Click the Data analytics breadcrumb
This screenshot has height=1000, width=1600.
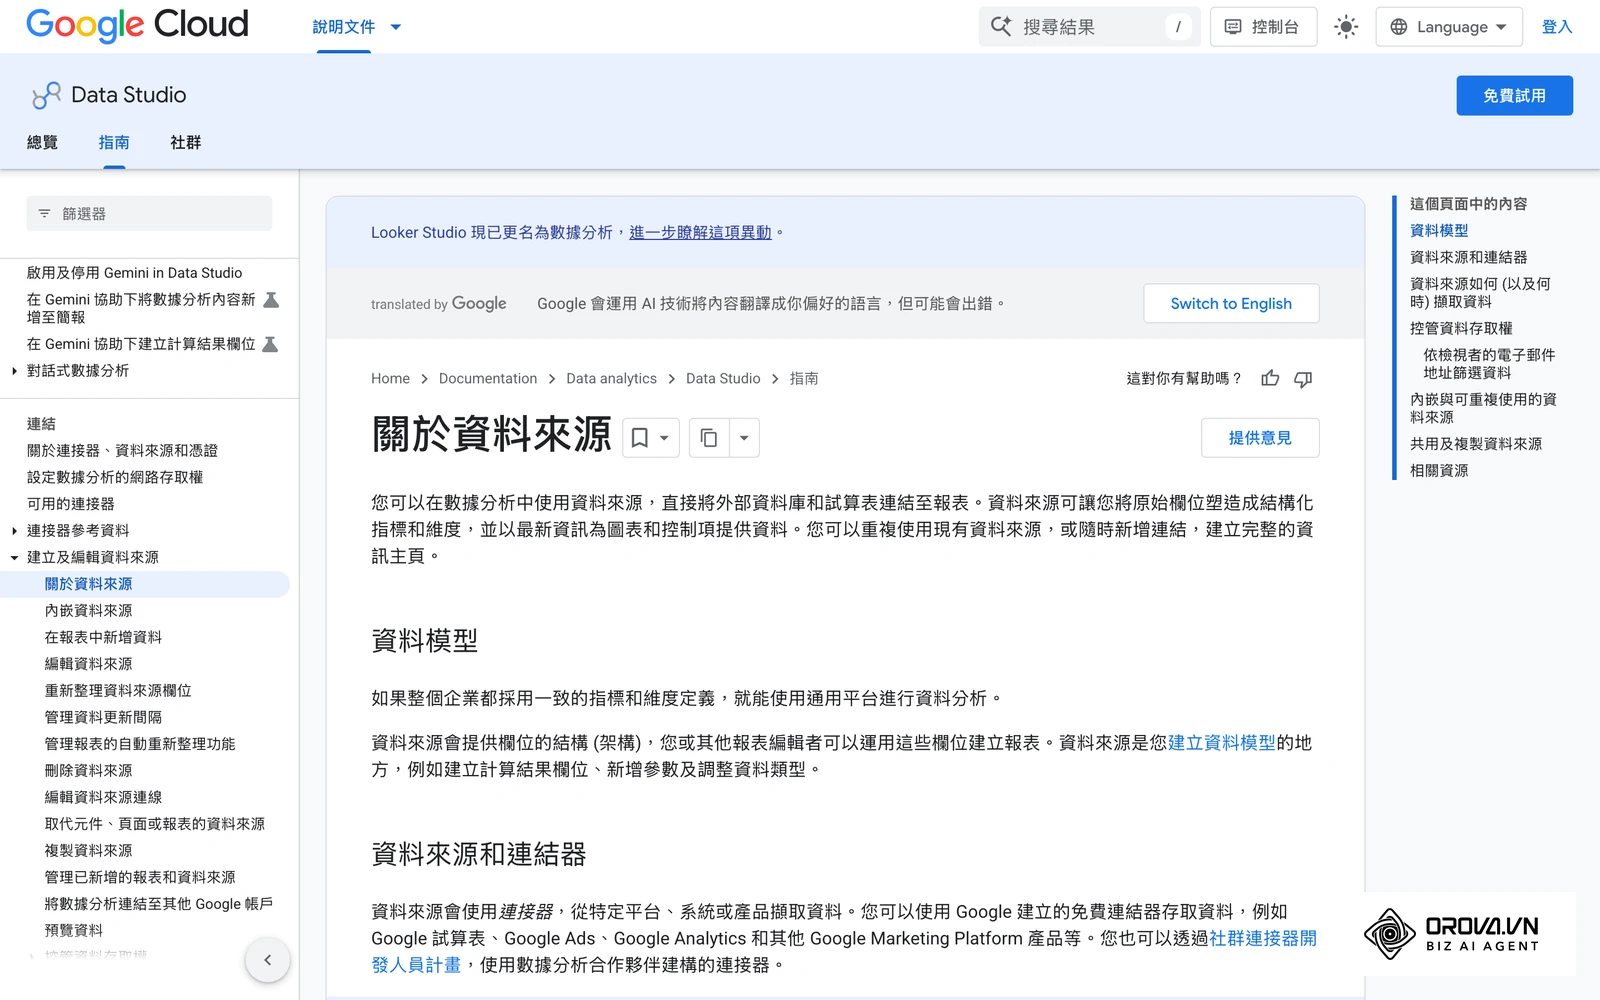point(611,378)
